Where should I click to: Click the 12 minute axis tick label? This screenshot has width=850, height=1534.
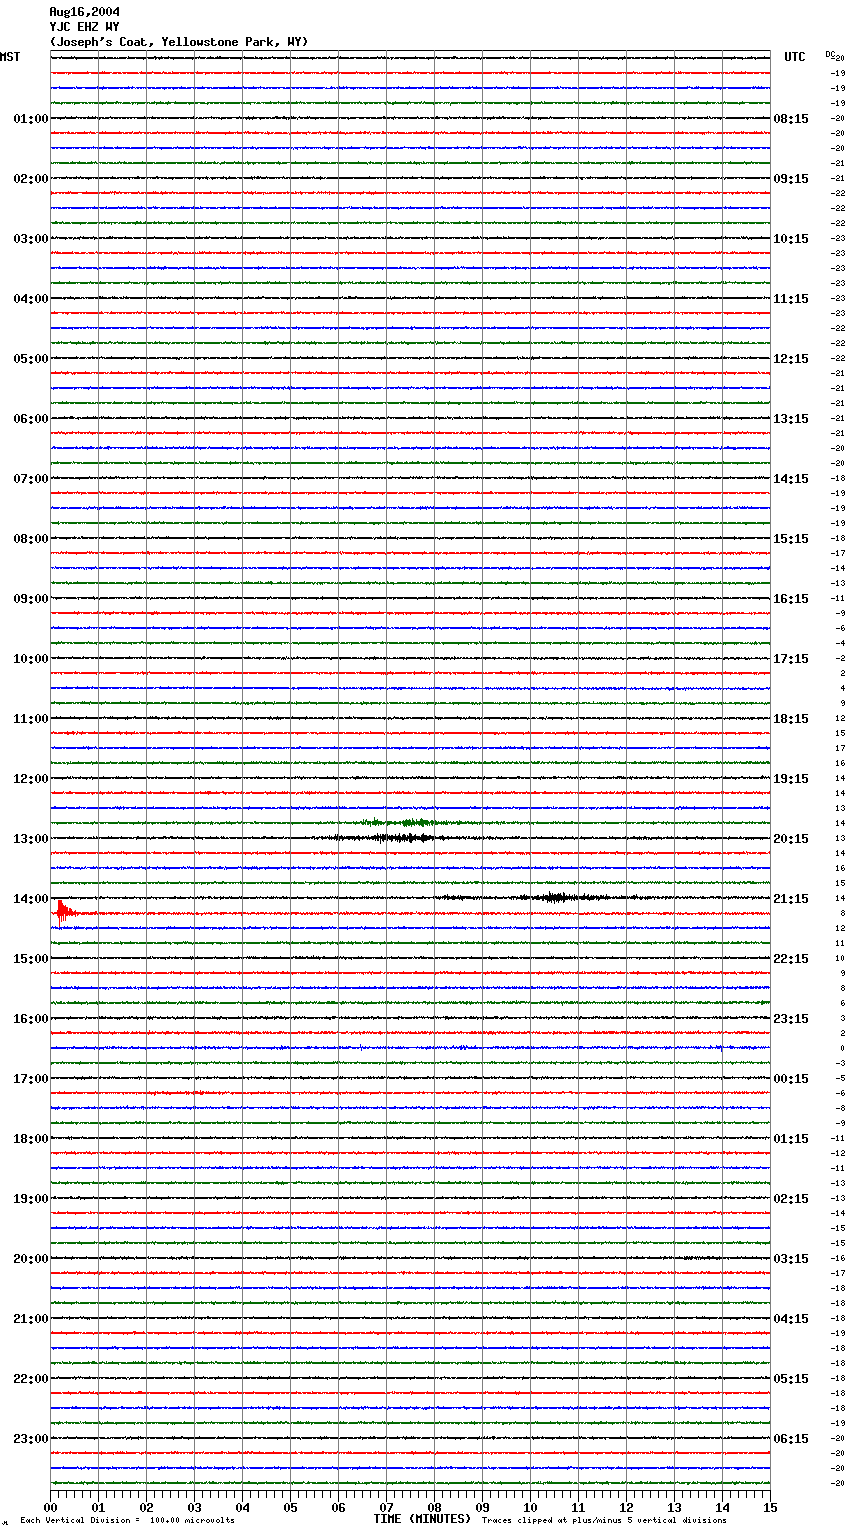point(626,1507)
